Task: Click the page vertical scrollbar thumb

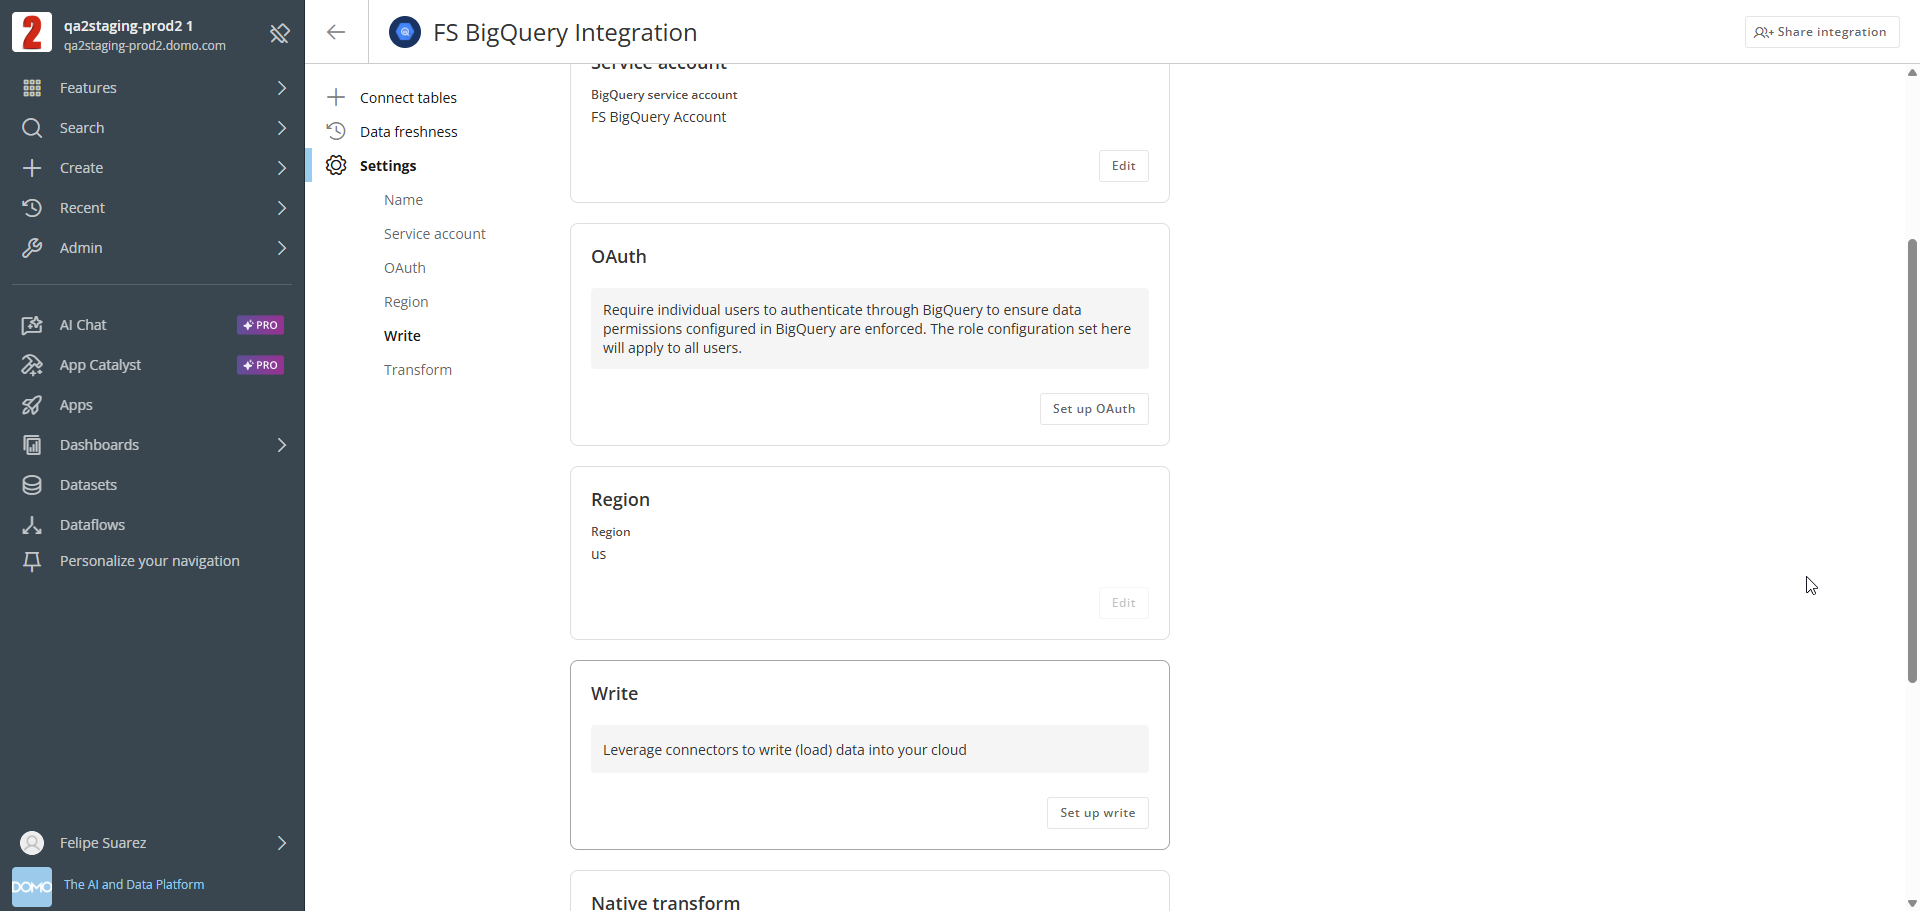Action: pyautogui.click(x=1912, y=460)
